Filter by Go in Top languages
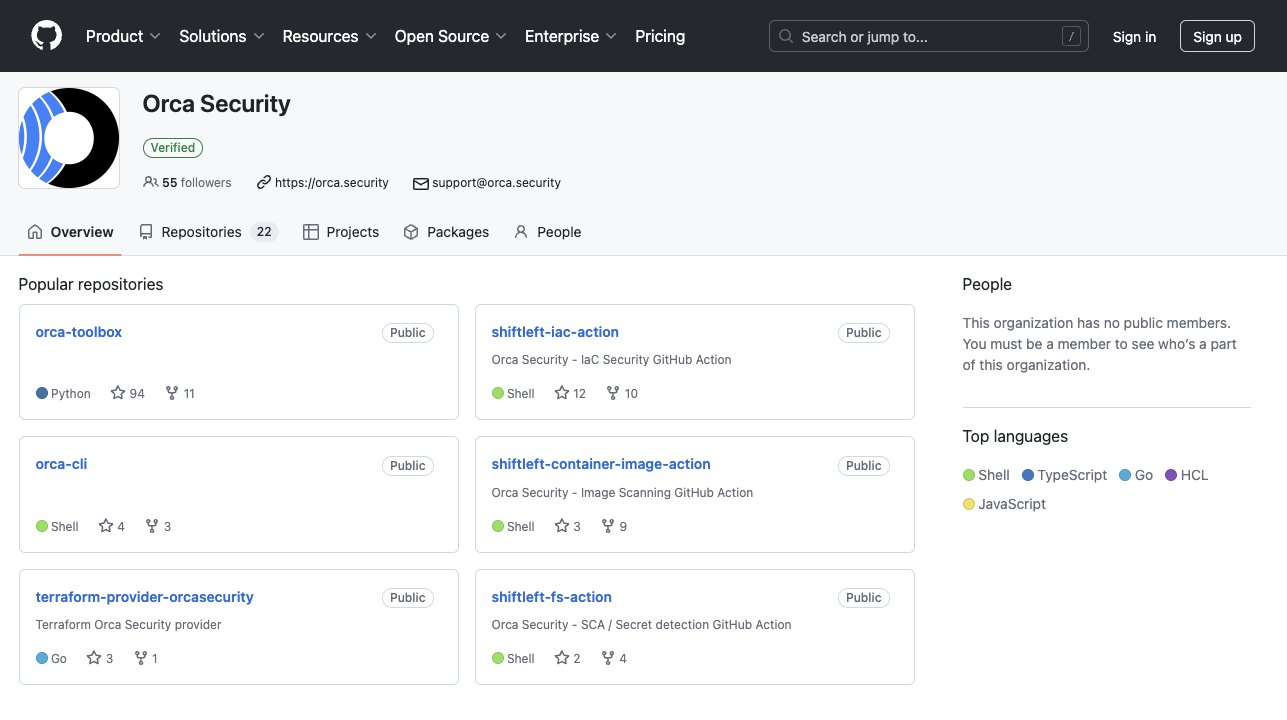This screenshot has width=1287, height=720. click(x=1136, y=475)
